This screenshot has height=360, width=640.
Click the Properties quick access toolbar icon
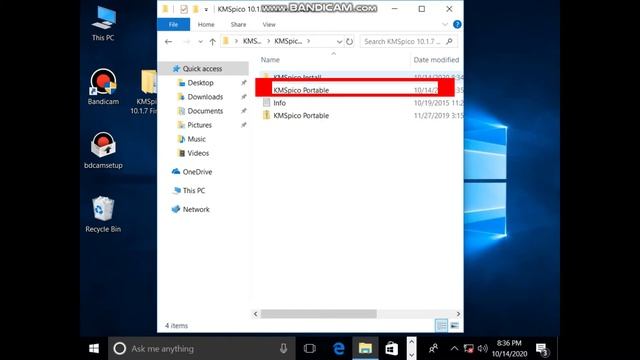click(x=184, y=9)
